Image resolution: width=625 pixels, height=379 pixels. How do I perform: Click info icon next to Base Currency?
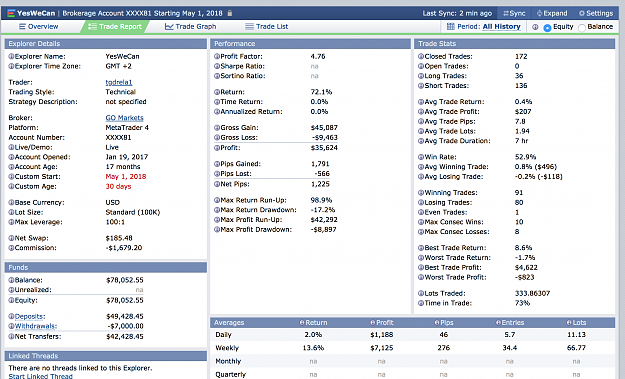[11, 202]
